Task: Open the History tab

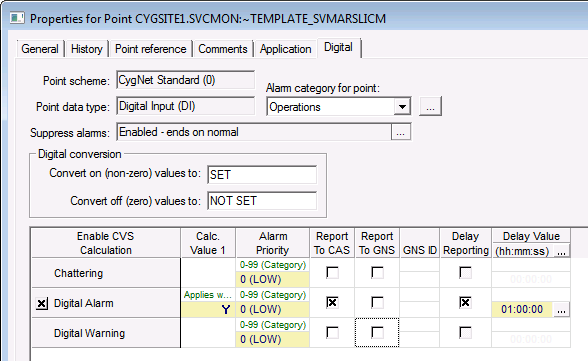Action: 87,49
